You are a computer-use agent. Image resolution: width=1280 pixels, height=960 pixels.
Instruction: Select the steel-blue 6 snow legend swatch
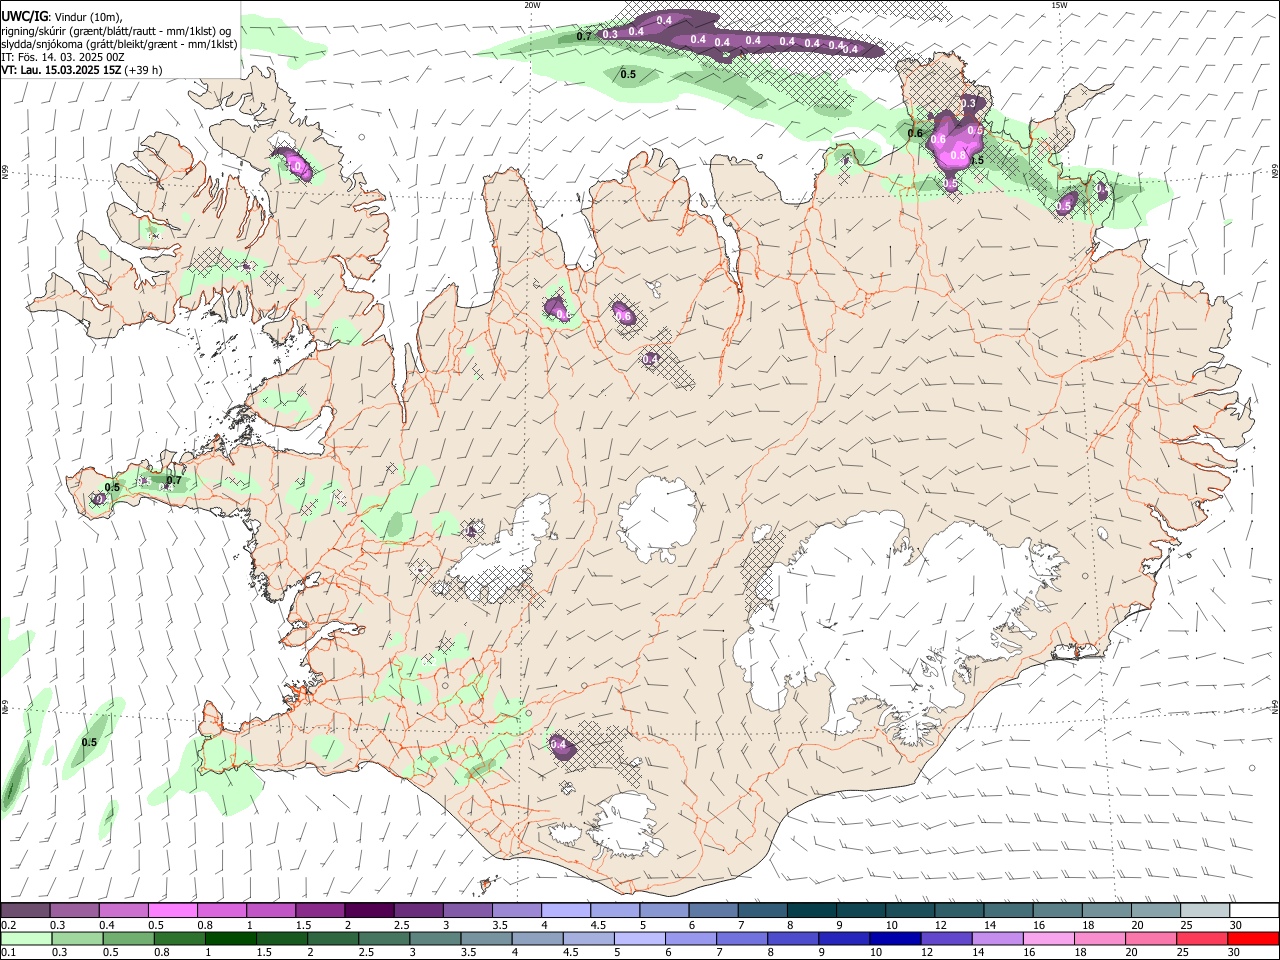pyautogui.click(x=712, y=911)
